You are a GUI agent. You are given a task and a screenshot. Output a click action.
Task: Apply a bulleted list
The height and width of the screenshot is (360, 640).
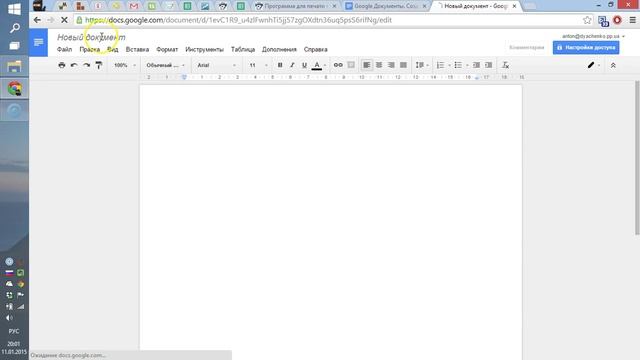pyautogui.click(x=458, y=65)
